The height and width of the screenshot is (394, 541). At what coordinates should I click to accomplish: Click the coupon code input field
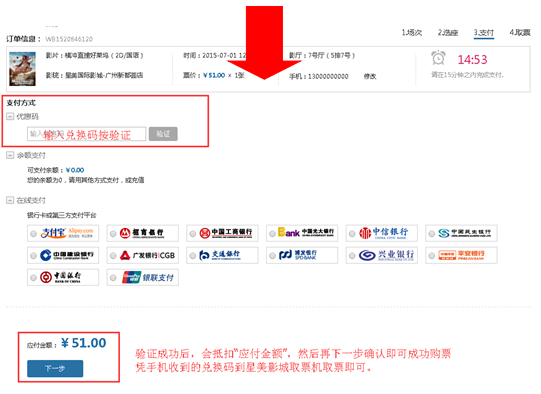[x=87, y=134]
